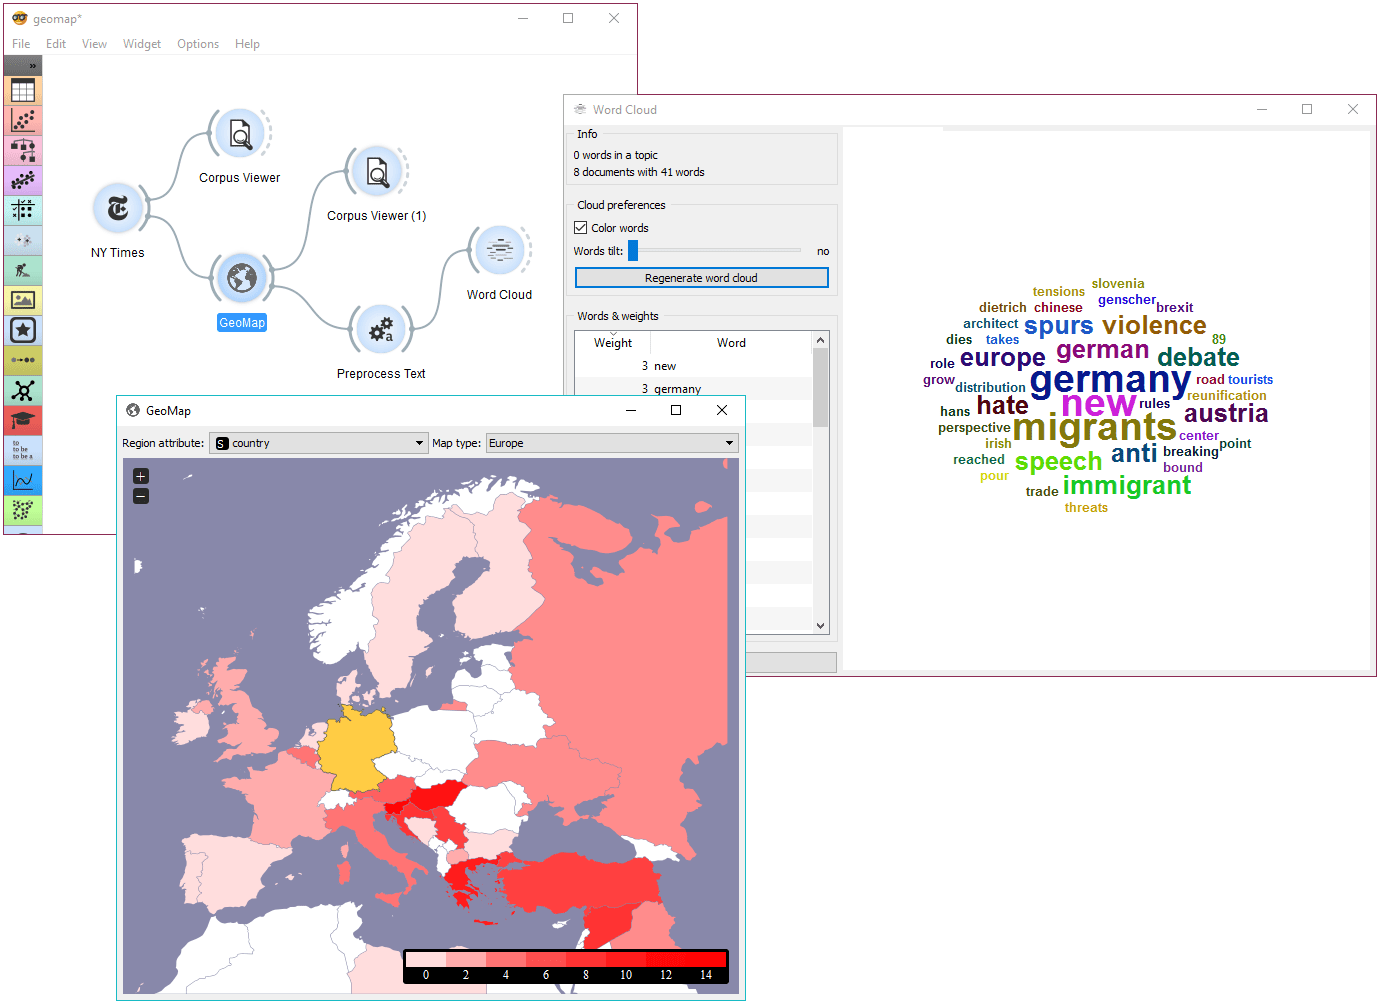
Task: Open the GeoMap globe widget
Action: [x=242, y=278]
